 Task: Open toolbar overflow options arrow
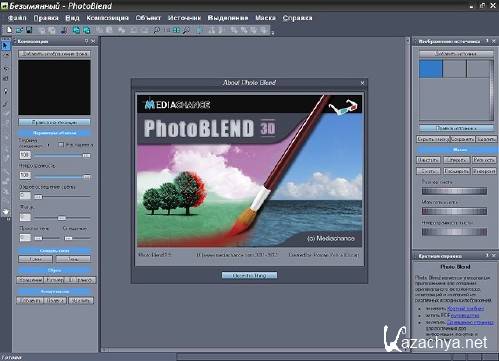273,33
